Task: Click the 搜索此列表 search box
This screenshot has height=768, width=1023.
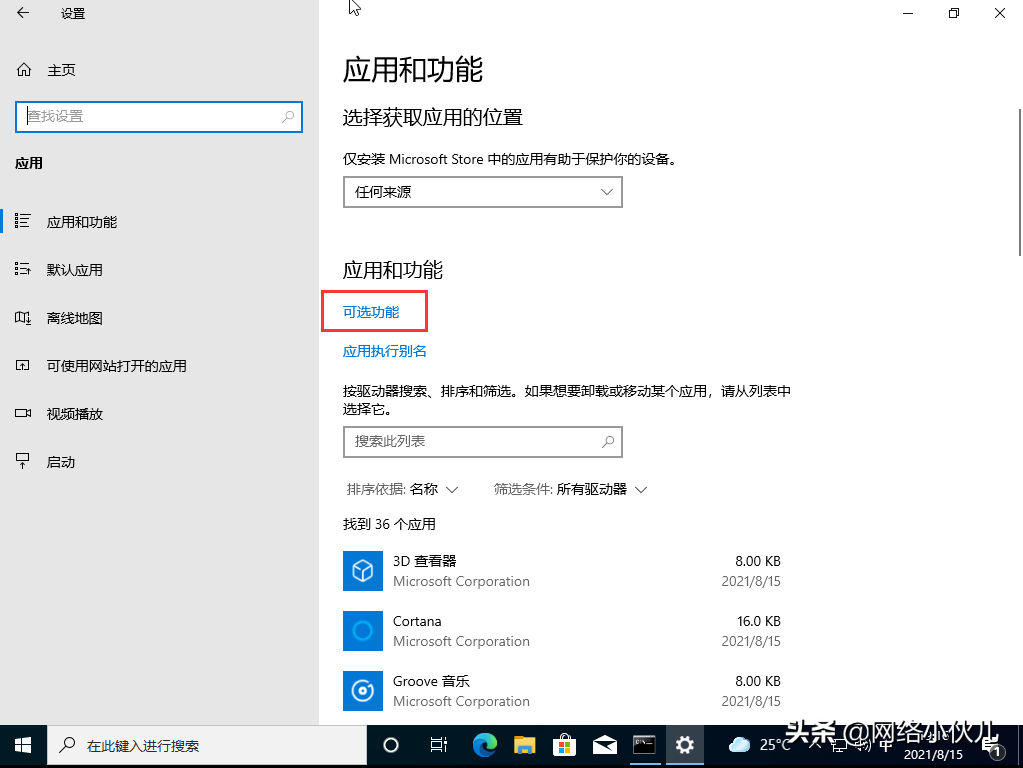Action: pyautogui.click(x=482, y=441)
